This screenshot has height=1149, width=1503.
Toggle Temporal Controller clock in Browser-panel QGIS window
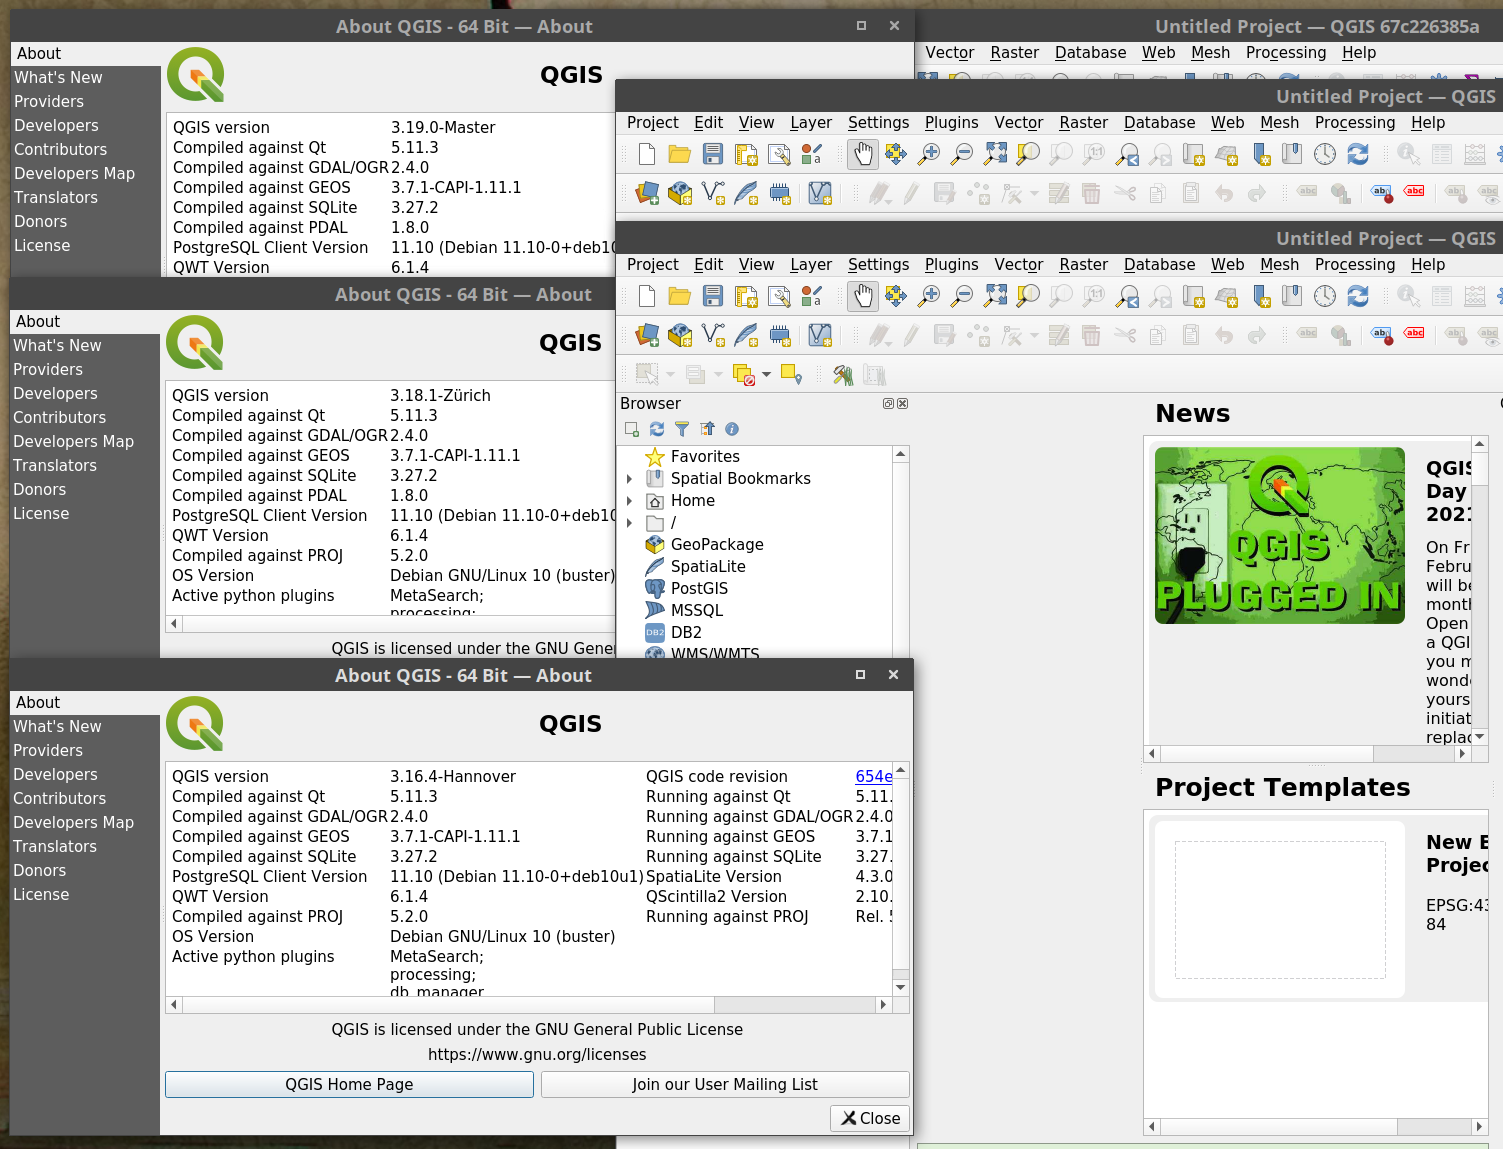click(1325, 296)
